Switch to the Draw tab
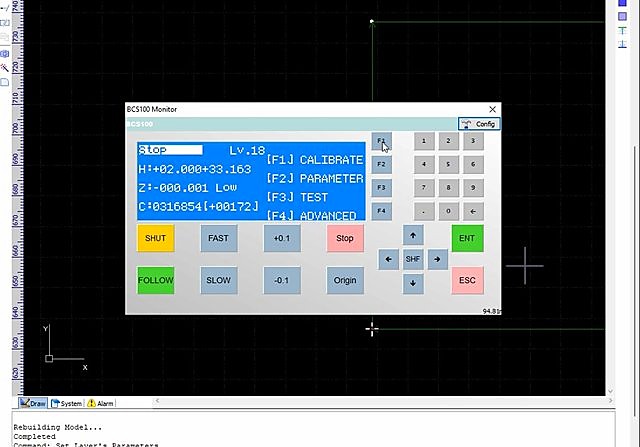The image size is (640, 447). [33, 403]
